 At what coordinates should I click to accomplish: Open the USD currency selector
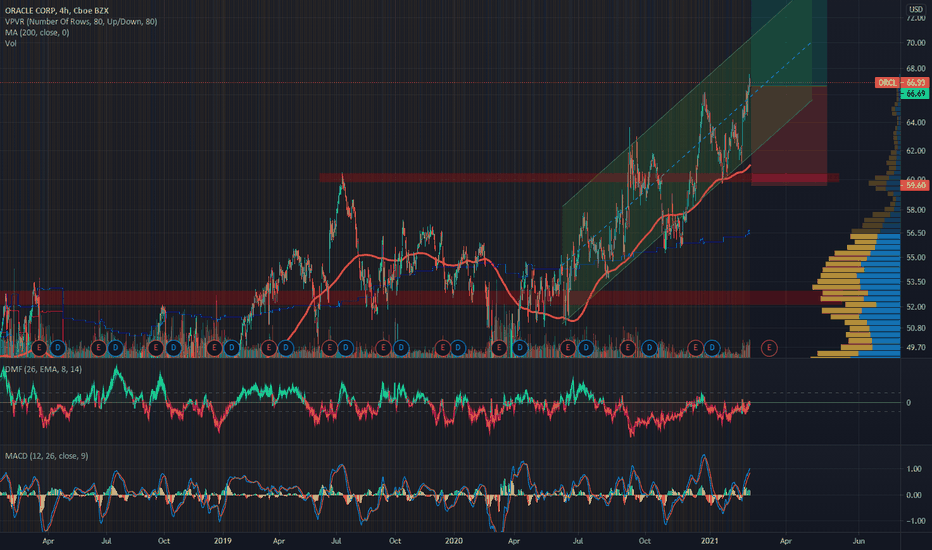pyautogui.click(x=916, y=10)
